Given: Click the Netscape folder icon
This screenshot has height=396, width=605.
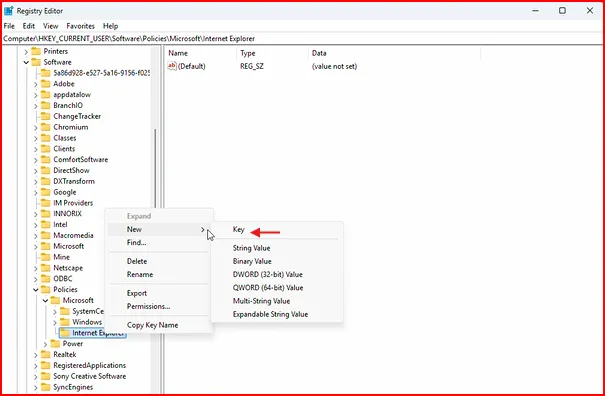Looking at the screenshot, I should pyautogui.click(x=46, y=268).
